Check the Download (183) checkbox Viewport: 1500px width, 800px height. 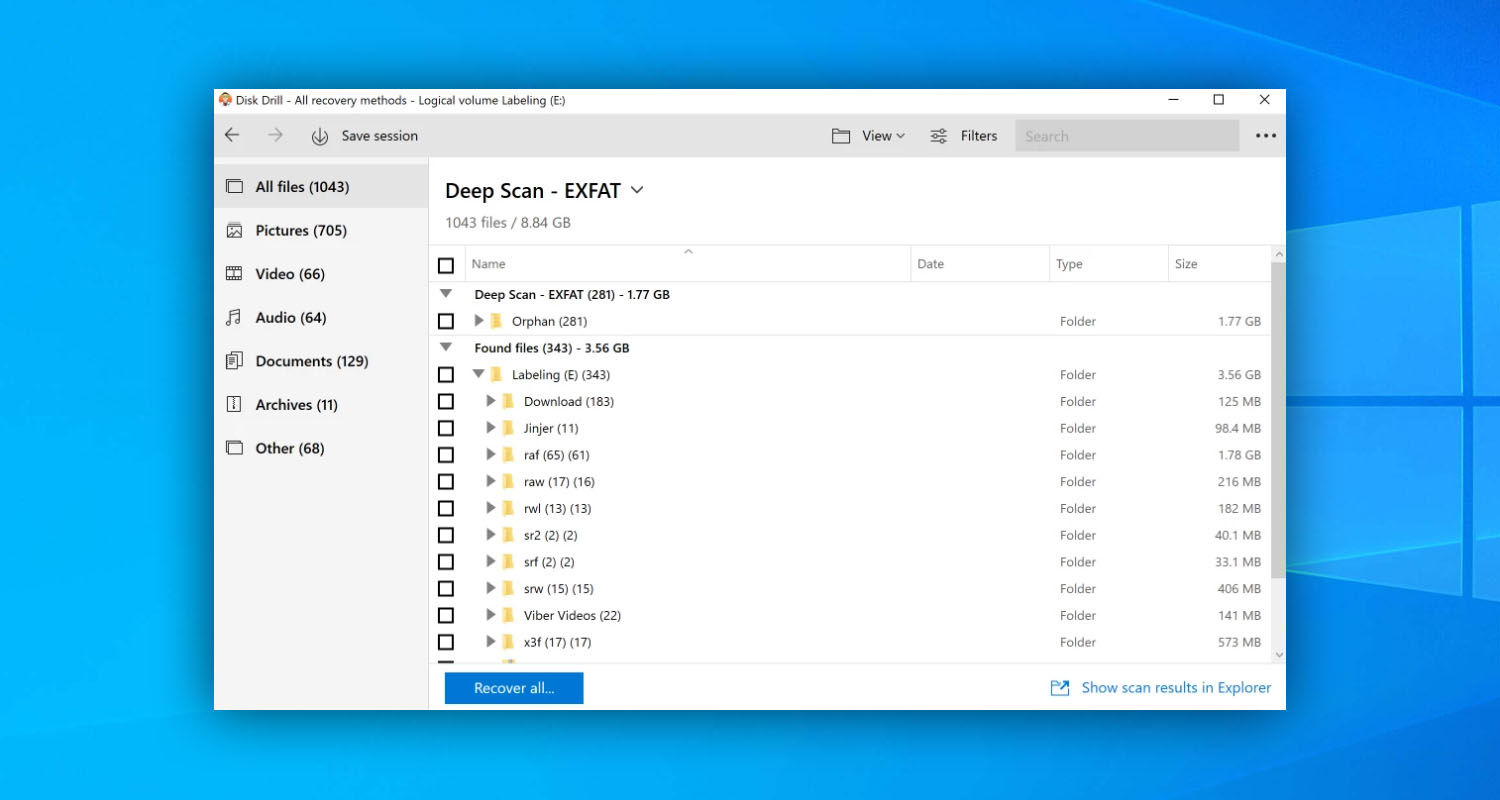pos(446,401)
